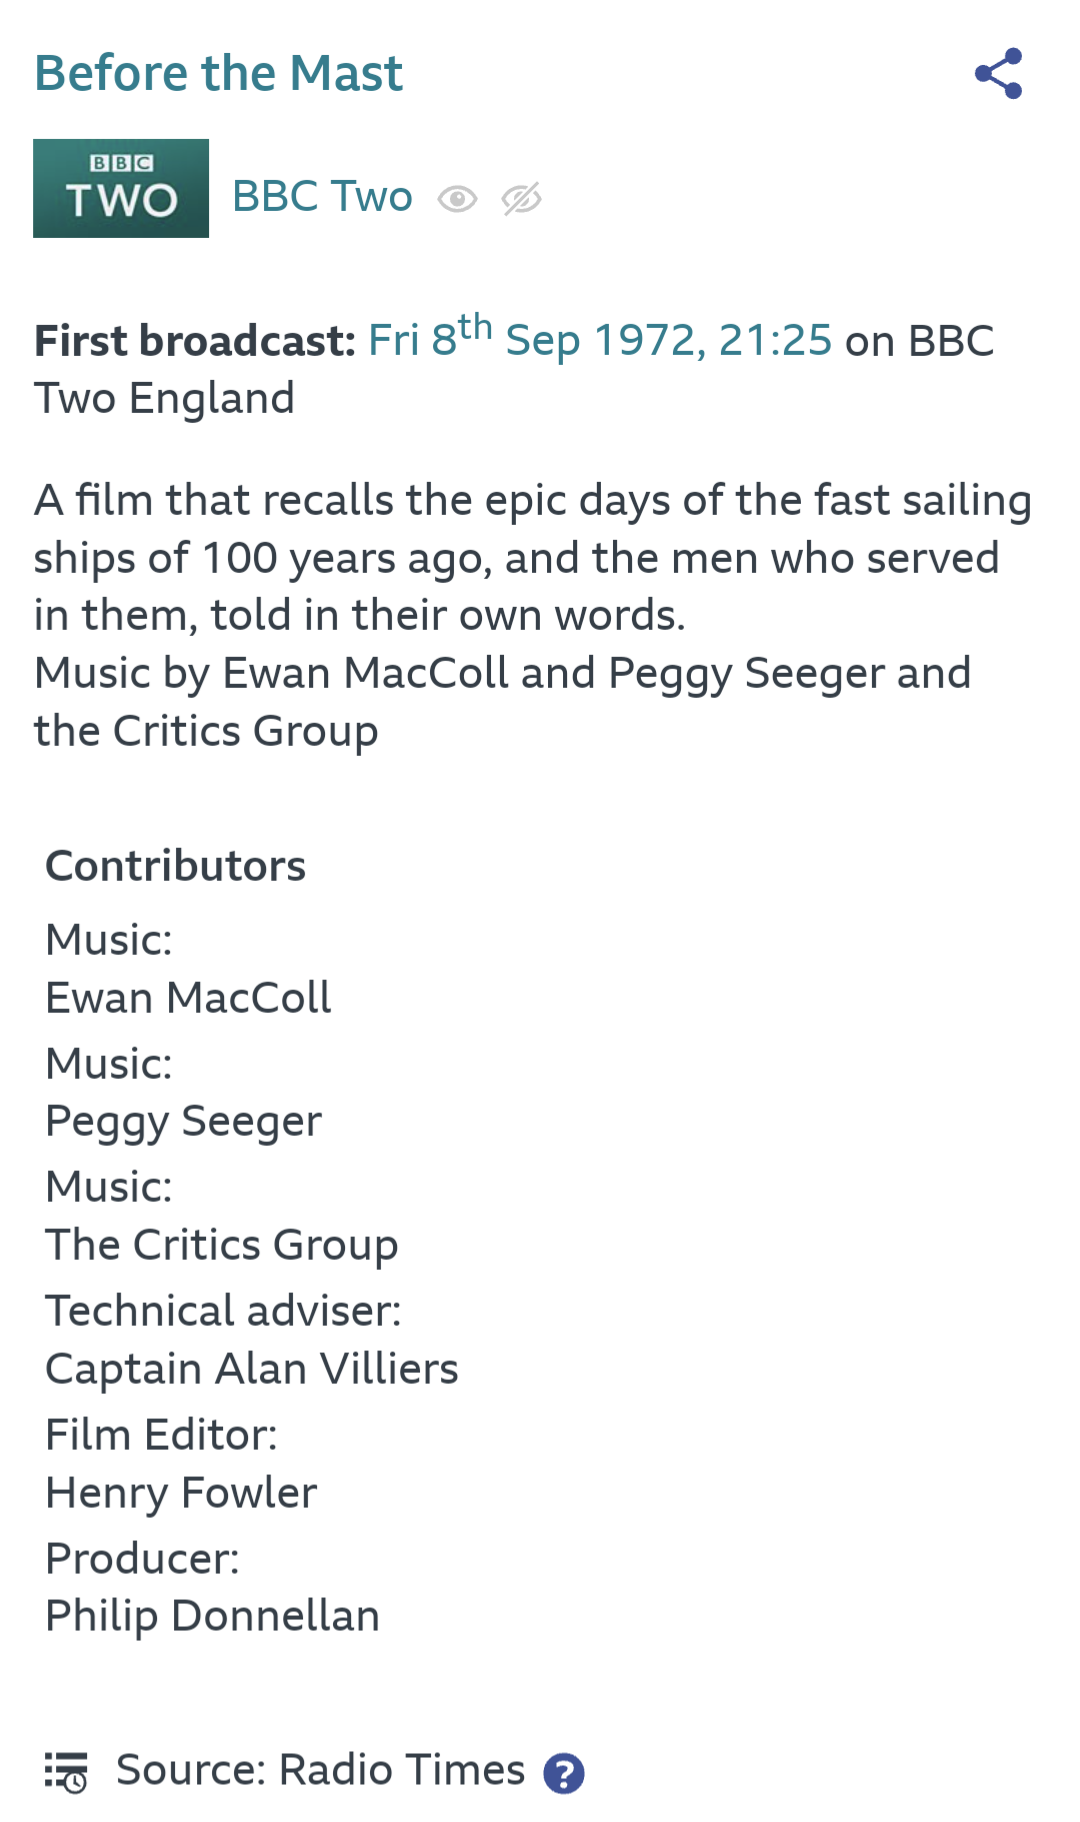Tap the share icon
1080x1822 pixels.
click(998, 73)
